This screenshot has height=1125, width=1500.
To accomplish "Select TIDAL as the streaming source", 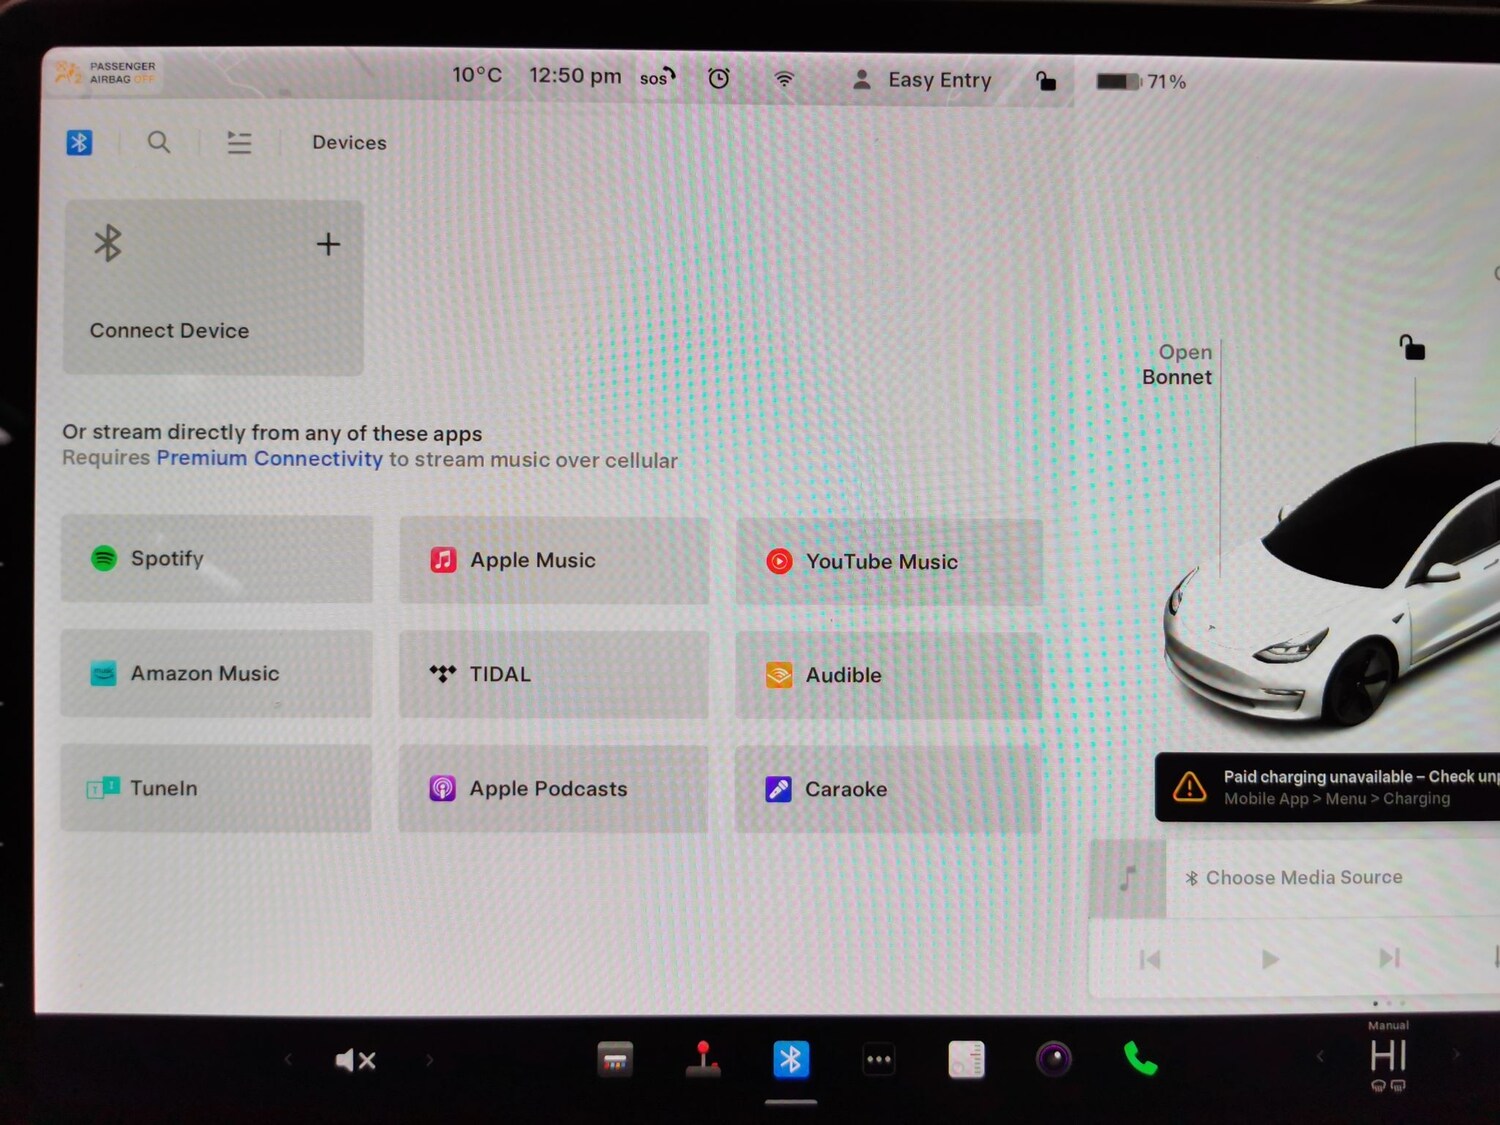I will tap(554, 674).
